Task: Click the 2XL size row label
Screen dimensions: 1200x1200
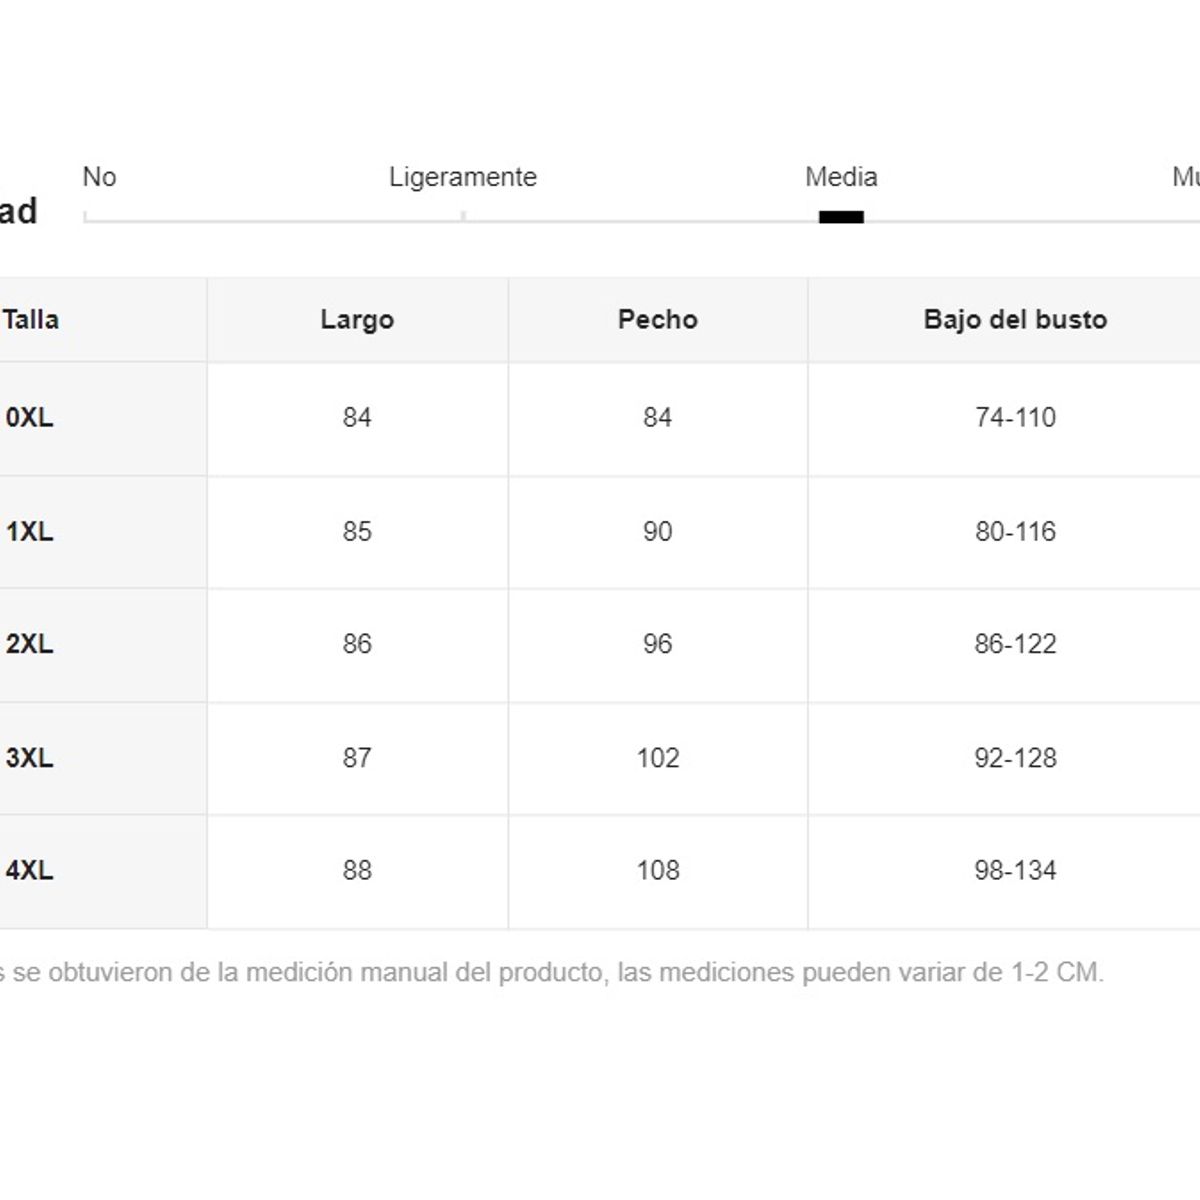Action: 30,644
